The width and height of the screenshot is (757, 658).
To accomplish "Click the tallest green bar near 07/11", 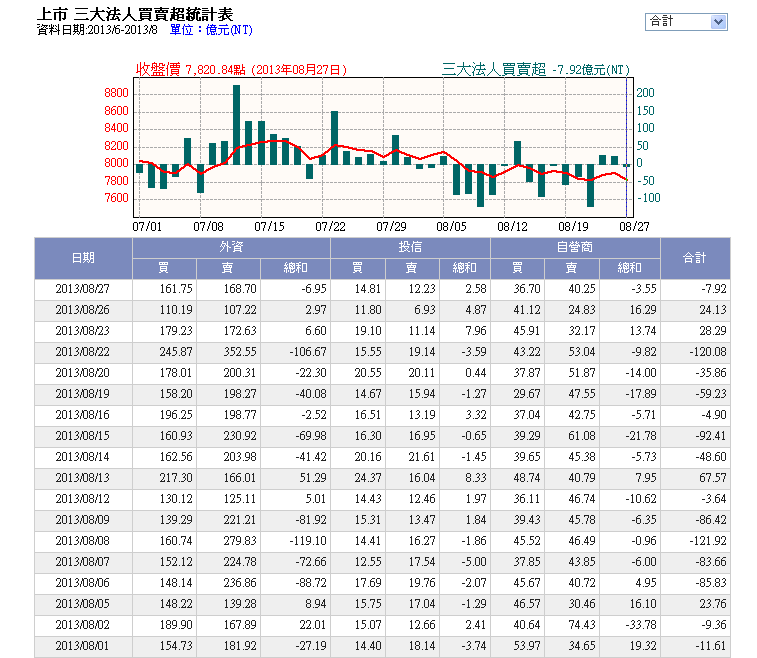I will (x=237, y=125).
